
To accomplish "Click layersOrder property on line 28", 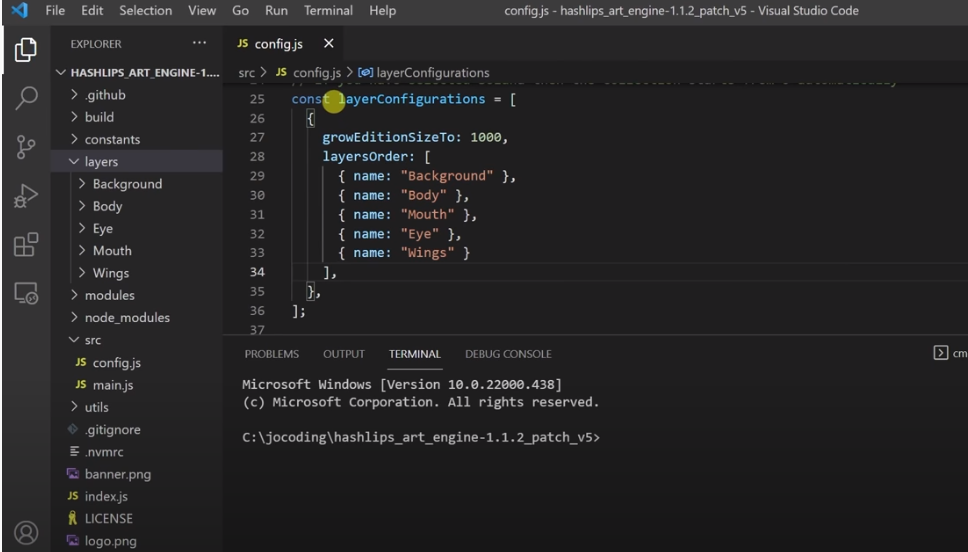I will pos(365,156).
